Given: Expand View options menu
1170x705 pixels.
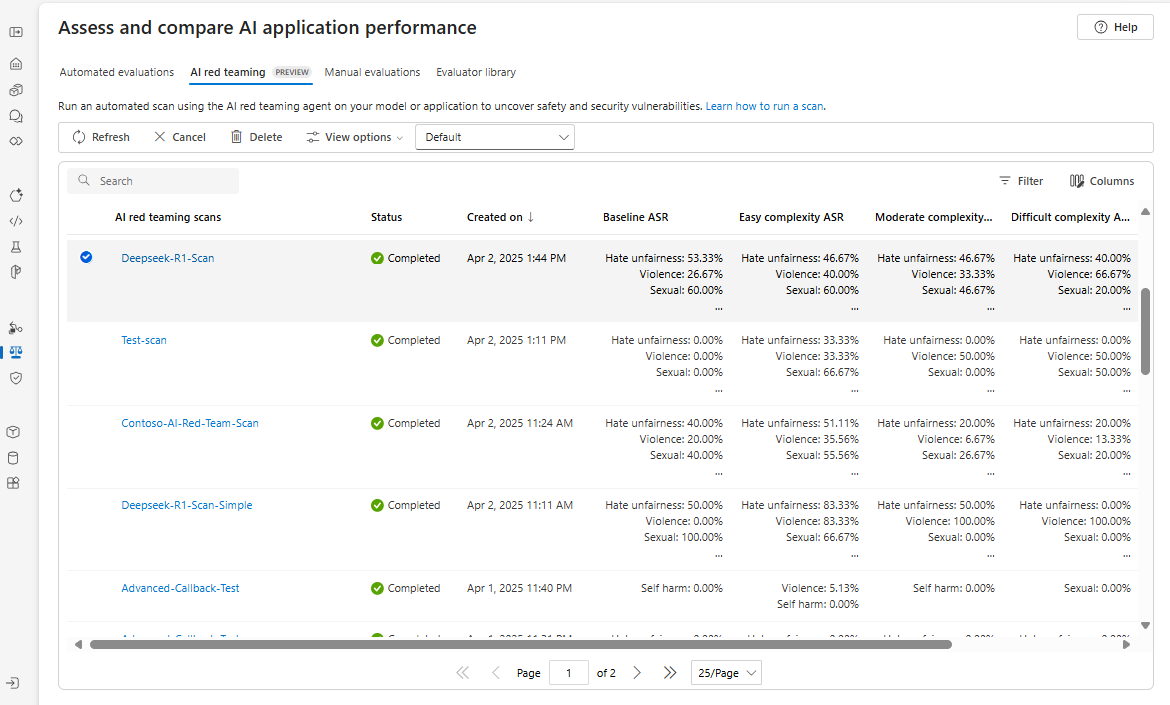Looking at the screenshot, I should coord(354,137).
